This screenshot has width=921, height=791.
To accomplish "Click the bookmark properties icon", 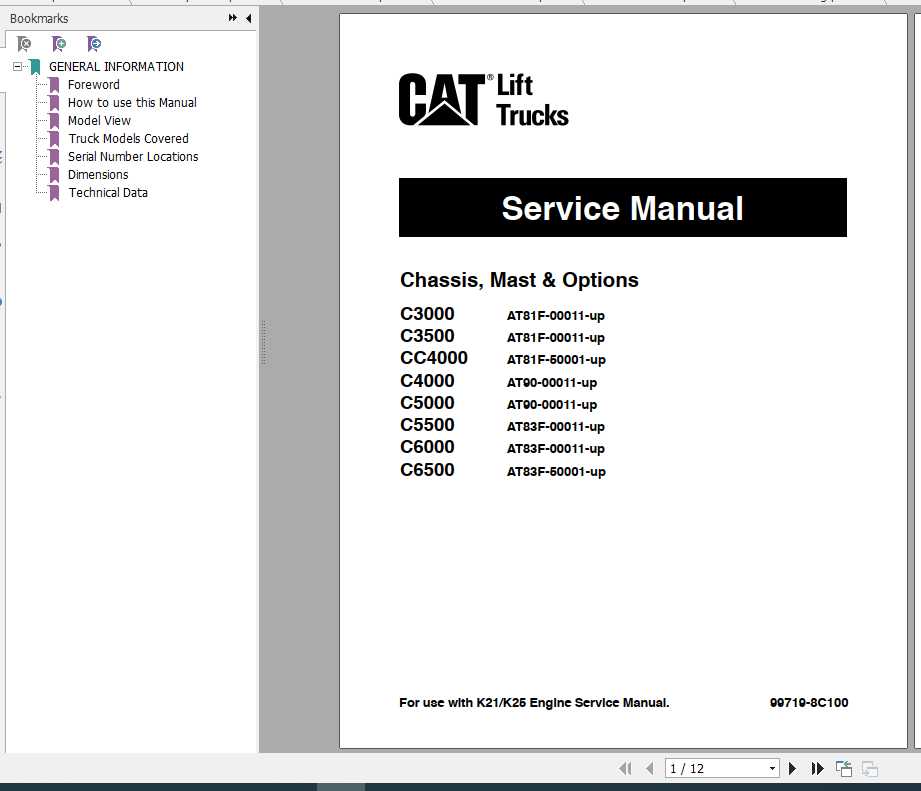I will click(93, 43).
